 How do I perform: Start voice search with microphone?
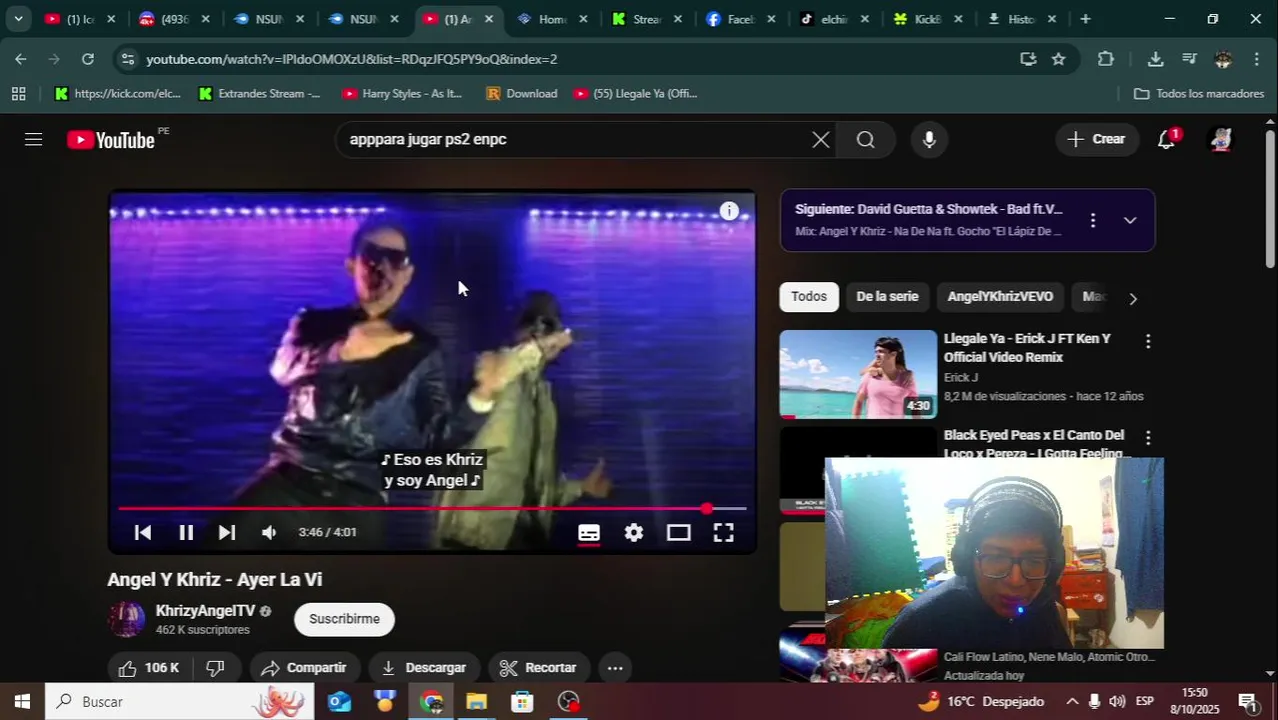(x=929, y=140)
